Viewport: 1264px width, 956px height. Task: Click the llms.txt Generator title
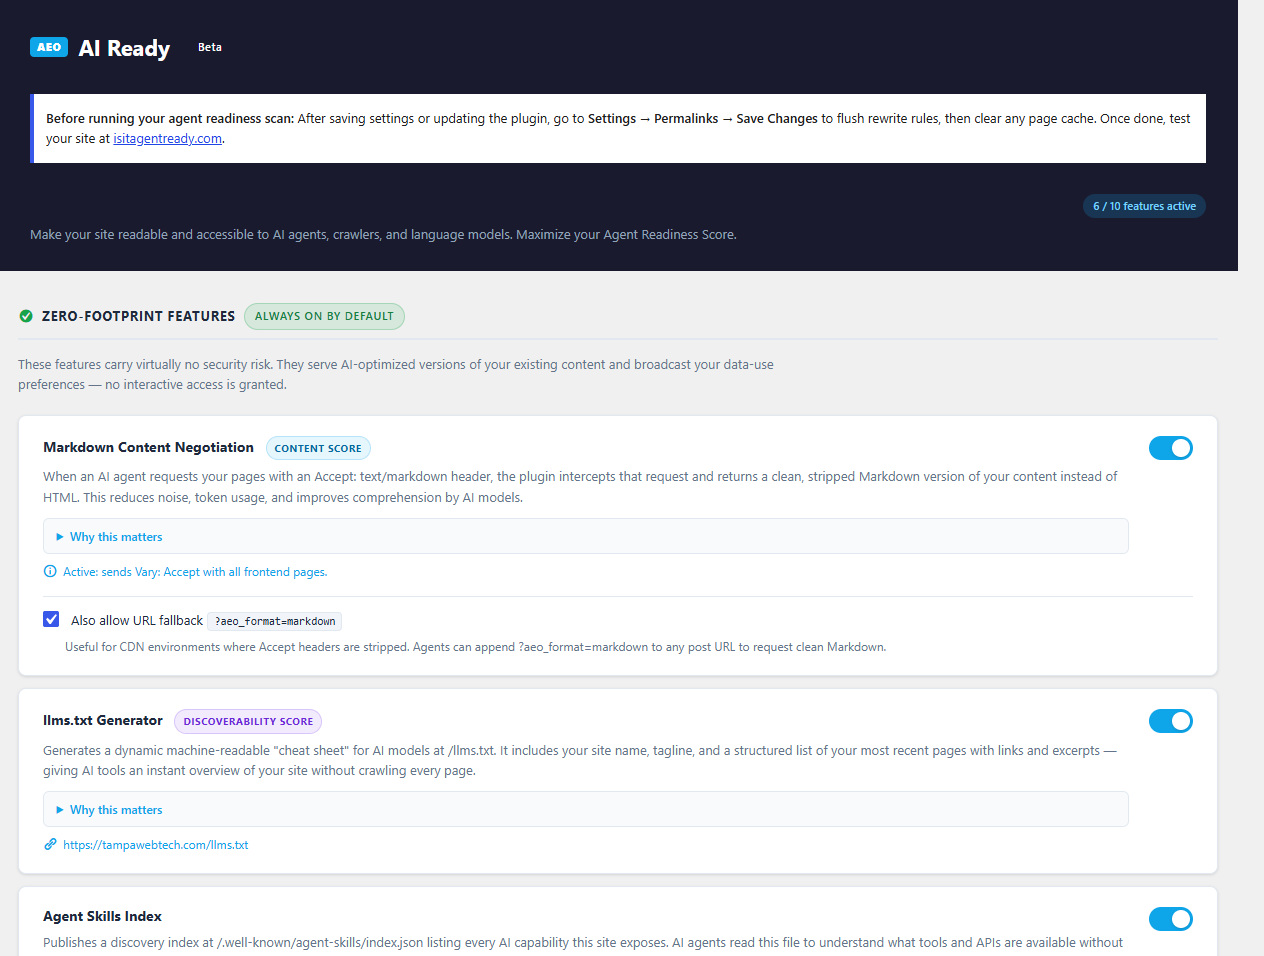coord(102,720)
